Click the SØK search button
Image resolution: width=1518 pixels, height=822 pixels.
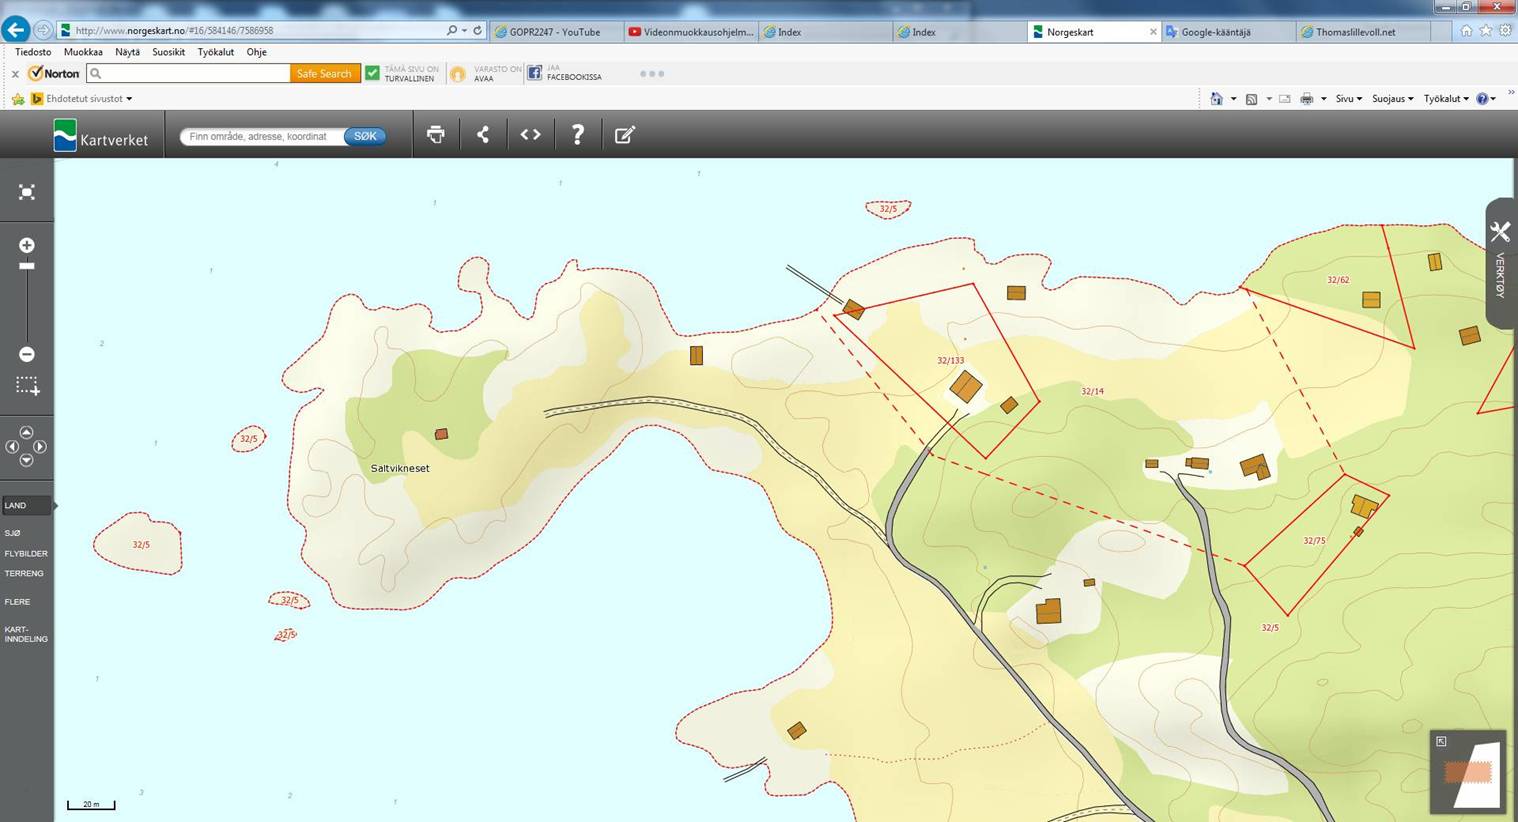pos(365,136)
